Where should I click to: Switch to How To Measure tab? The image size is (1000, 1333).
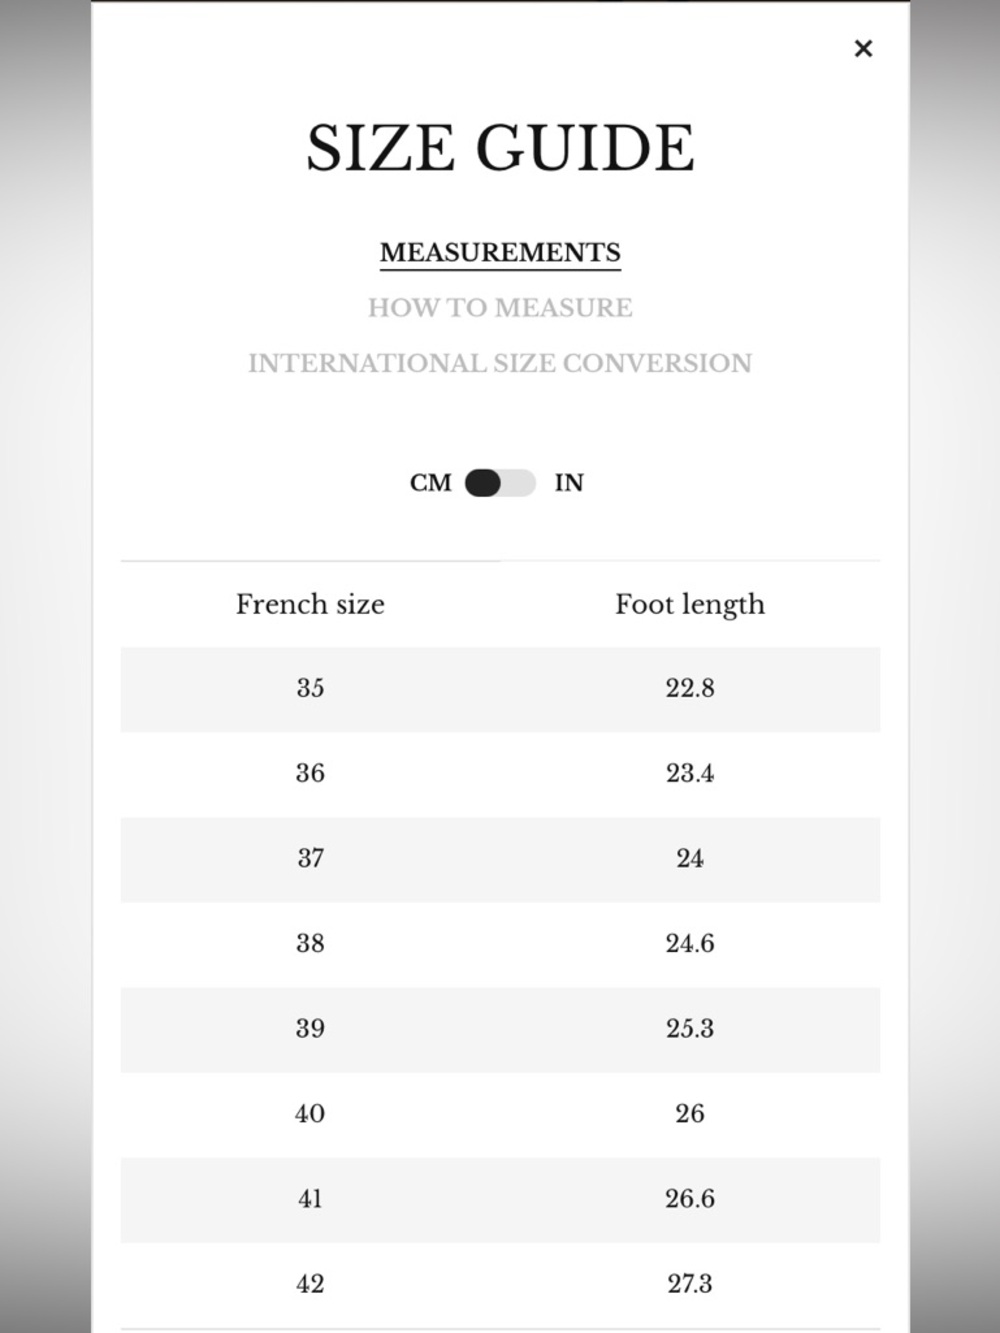(500, 307)
